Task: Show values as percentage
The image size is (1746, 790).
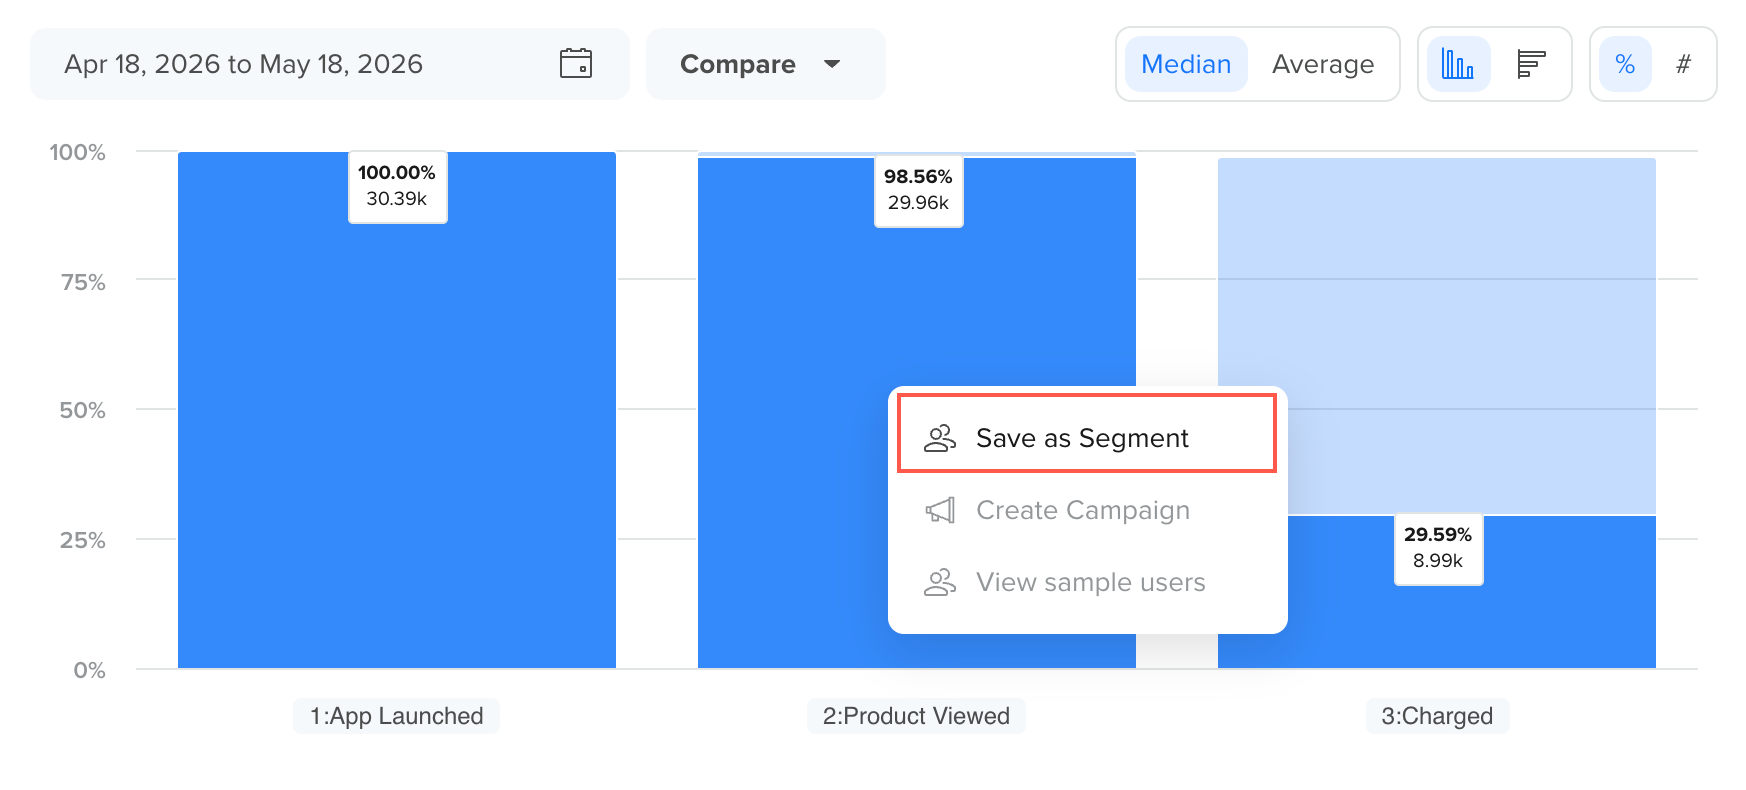Action: 1625,64
